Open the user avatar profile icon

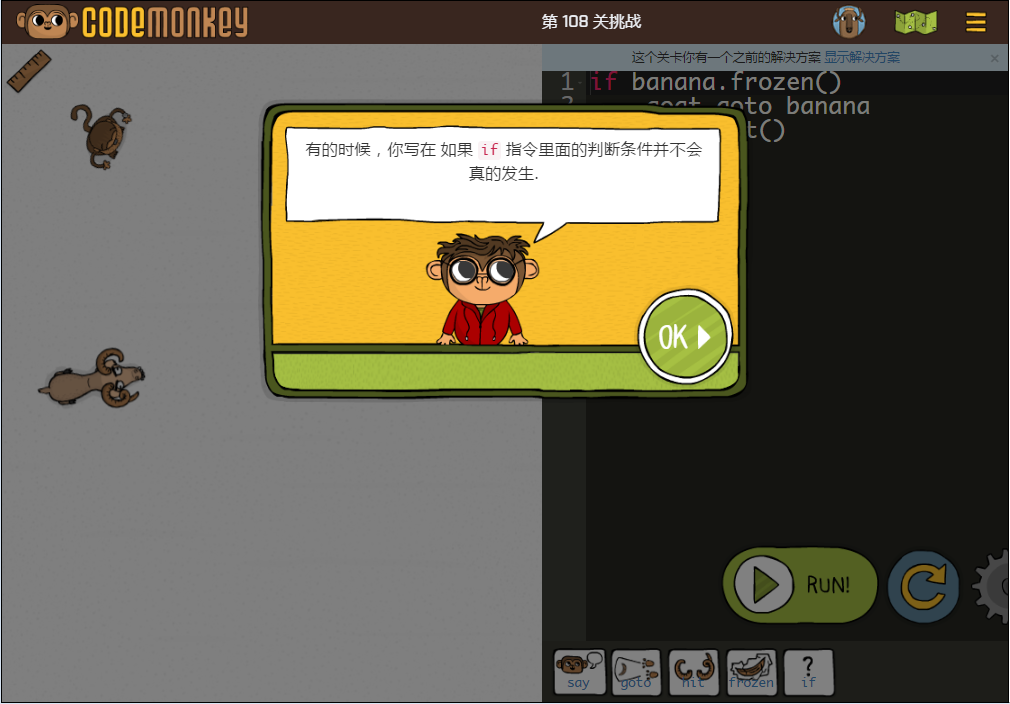(x=848, y=22)
